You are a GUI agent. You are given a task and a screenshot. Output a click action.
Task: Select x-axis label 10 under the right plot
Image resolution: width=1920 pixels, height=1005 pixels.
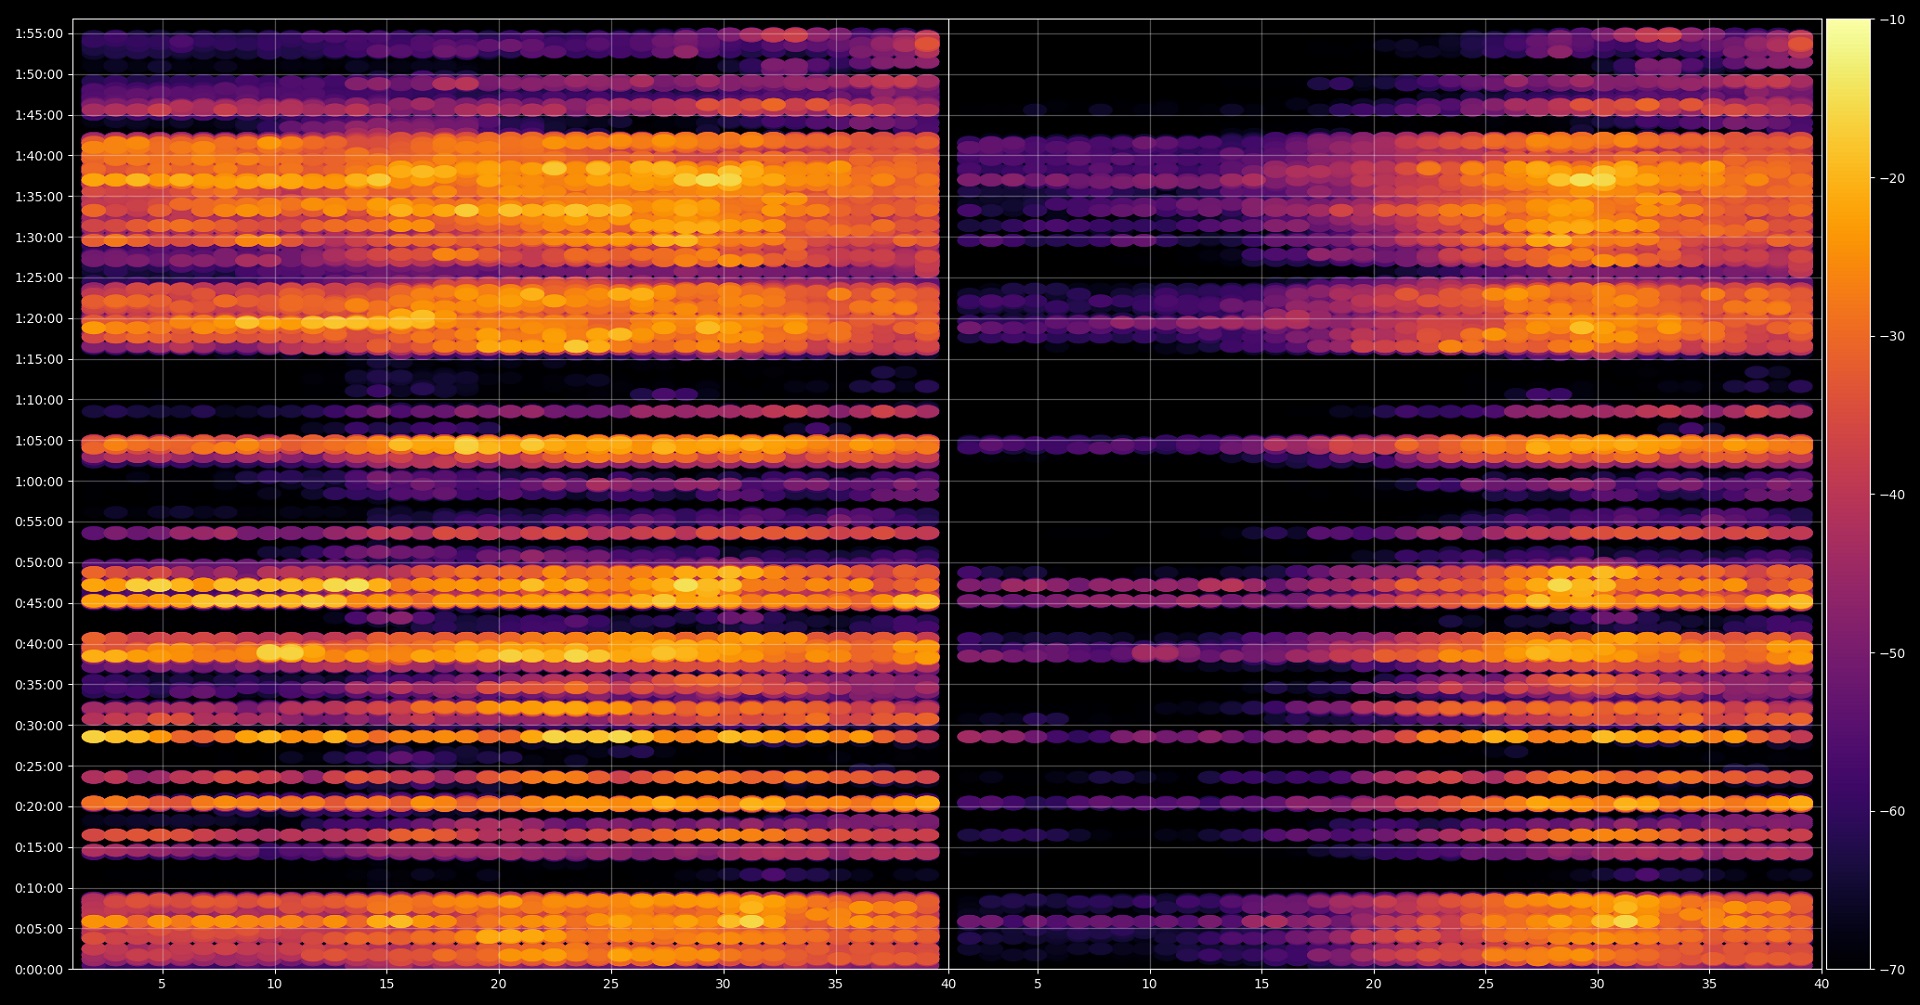tap(1150, 984)
